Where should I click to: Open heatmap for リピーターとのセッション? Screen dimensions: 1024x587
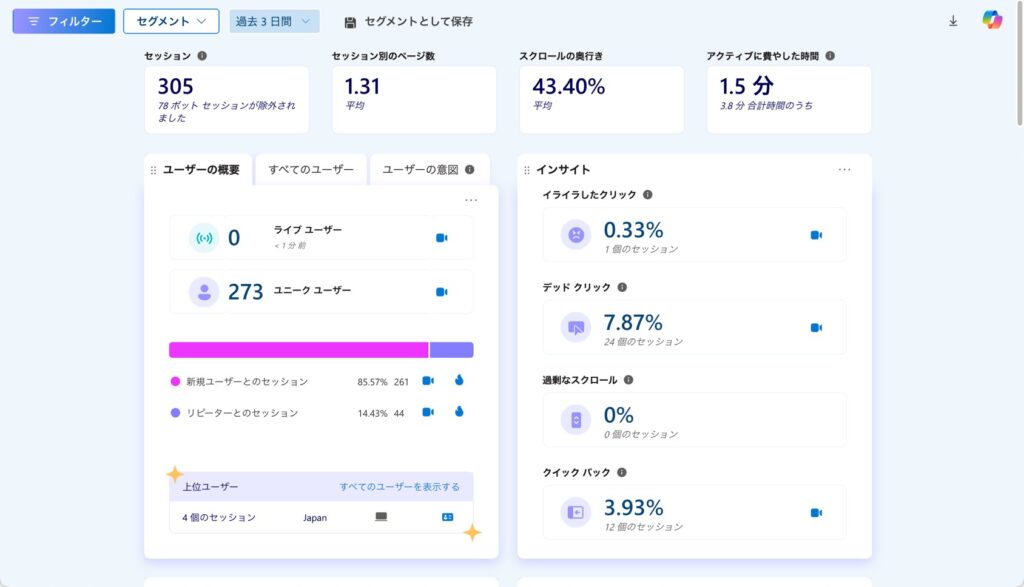(x=459, y=412)
